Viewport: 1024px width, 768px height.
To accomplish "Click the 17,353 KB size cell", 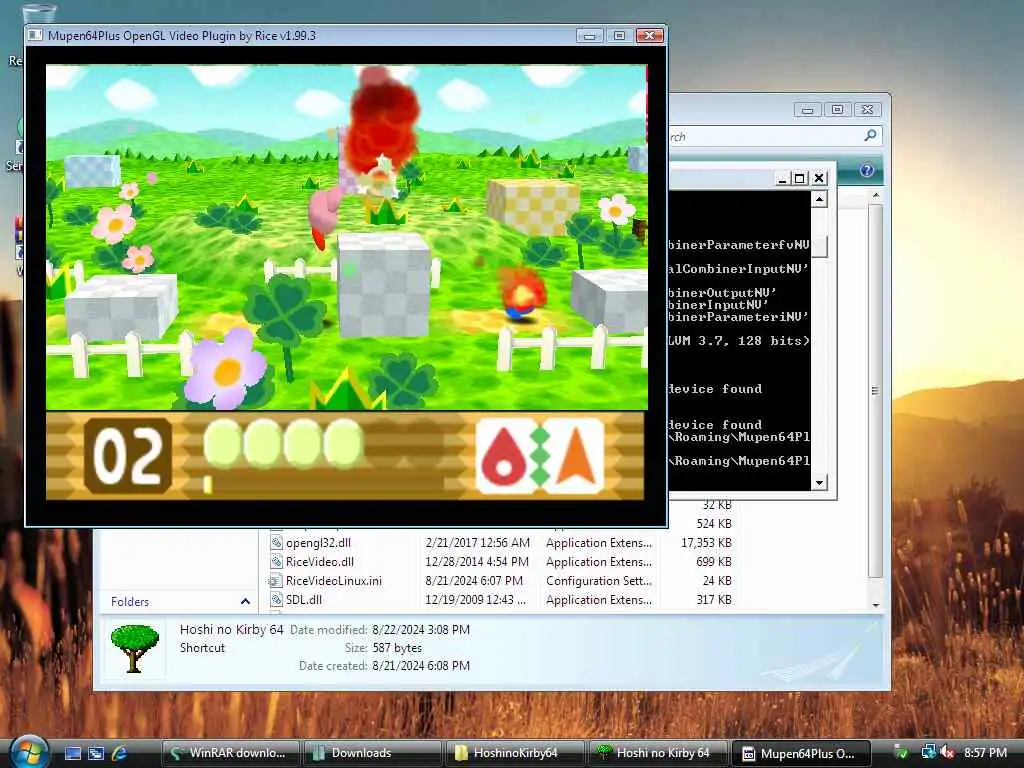I will (x=706, y=543).
